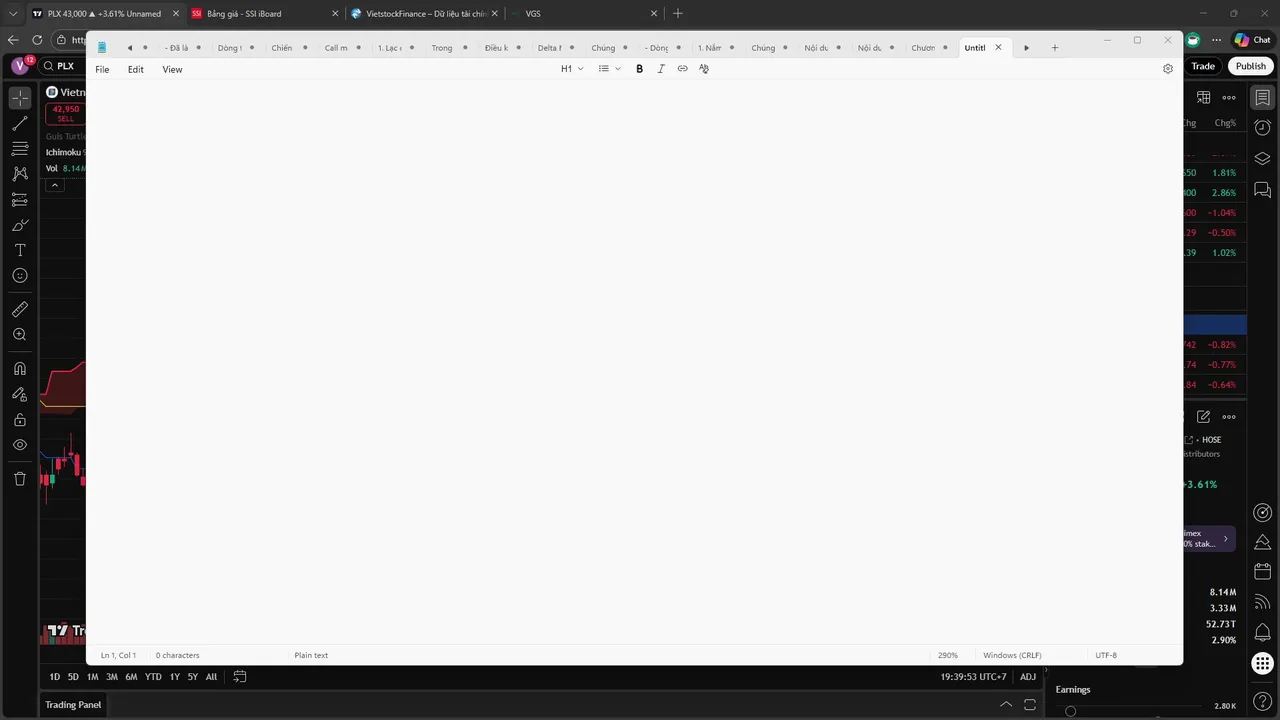Insert a link using Notepad toolbar

683,69
